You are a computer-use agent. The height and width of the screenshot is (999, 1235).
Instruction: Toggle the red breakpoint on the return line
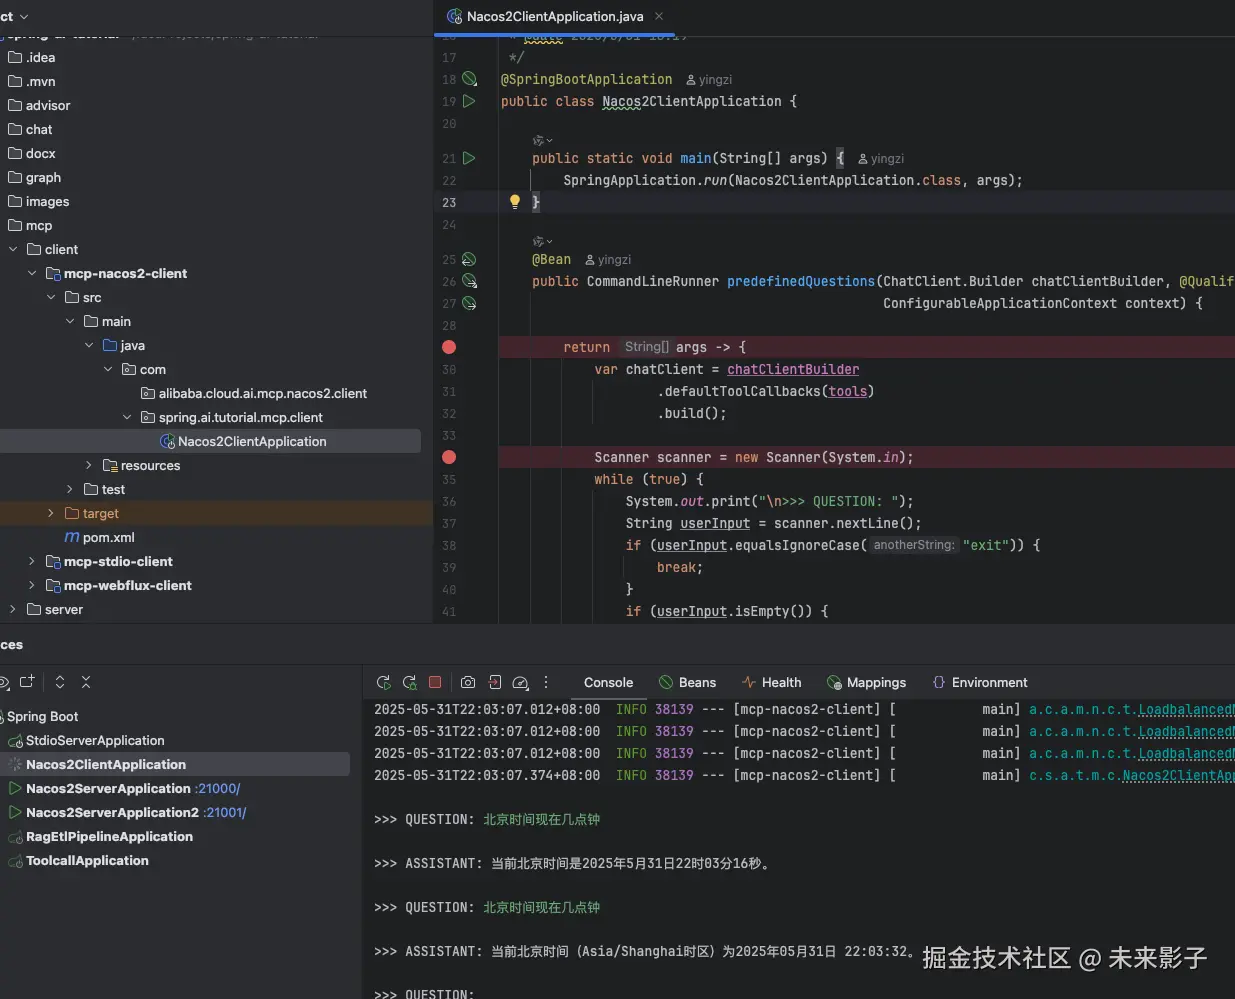(449, 347)
